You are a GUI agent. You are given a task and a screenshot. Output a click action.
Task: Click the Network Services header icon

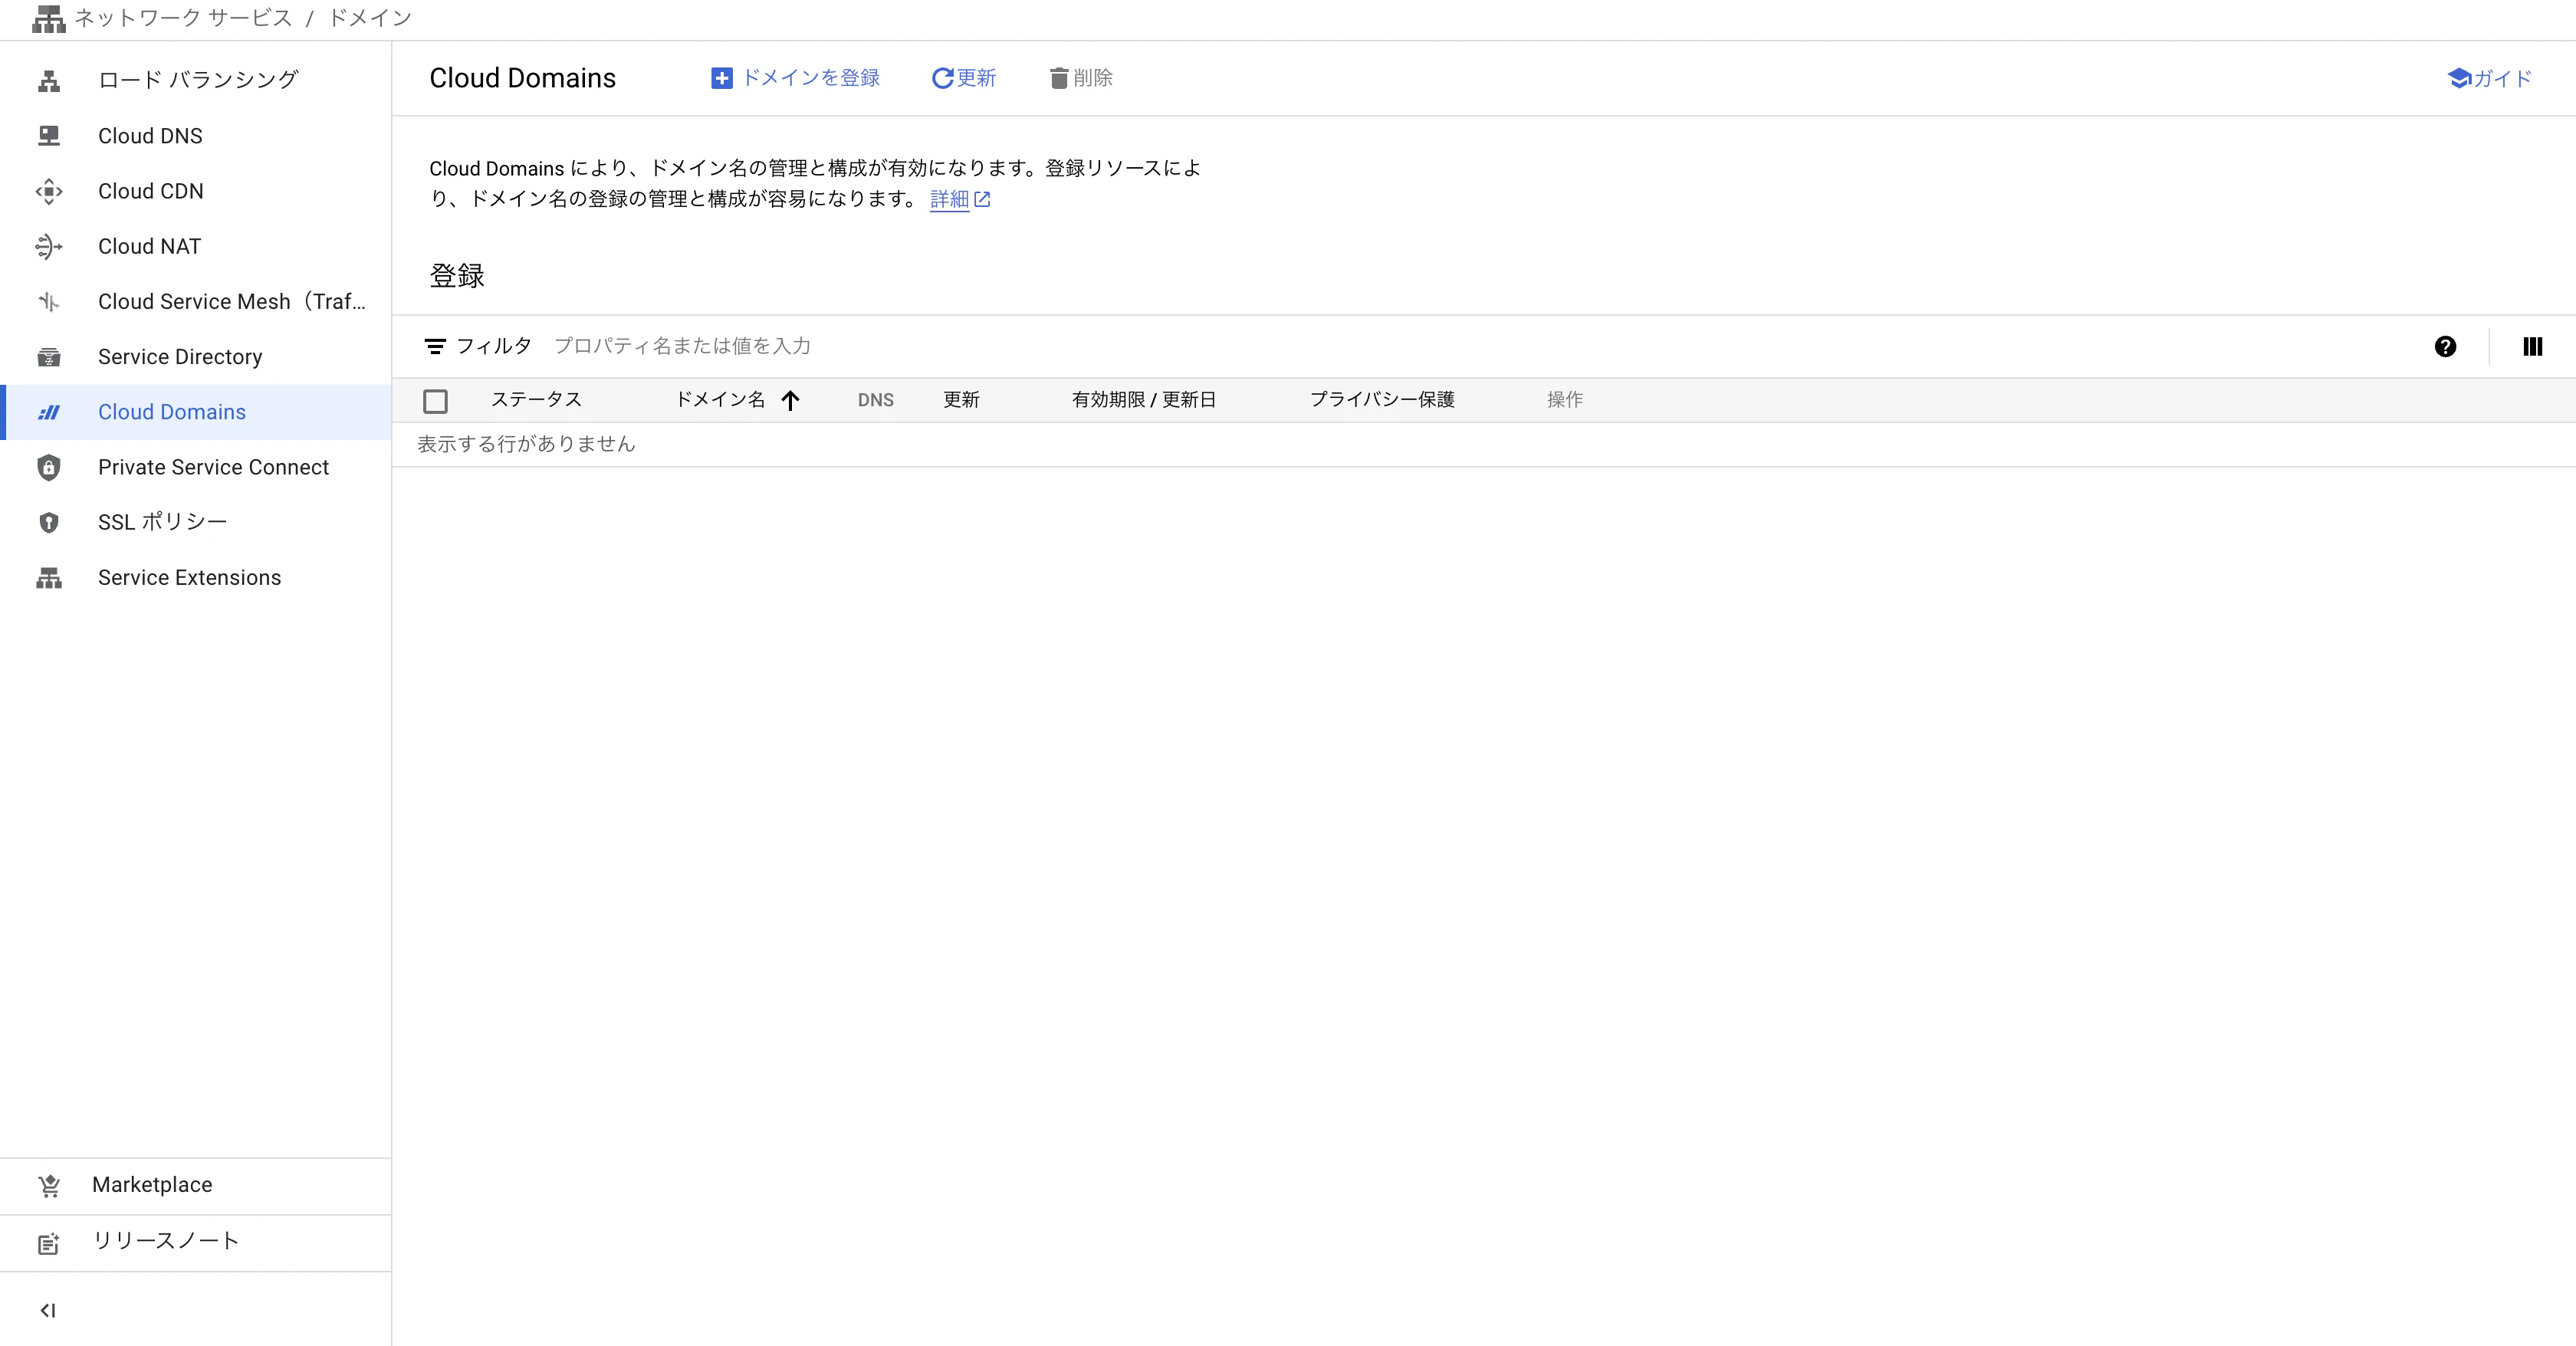pyautogui.click(x=48, y=19)
